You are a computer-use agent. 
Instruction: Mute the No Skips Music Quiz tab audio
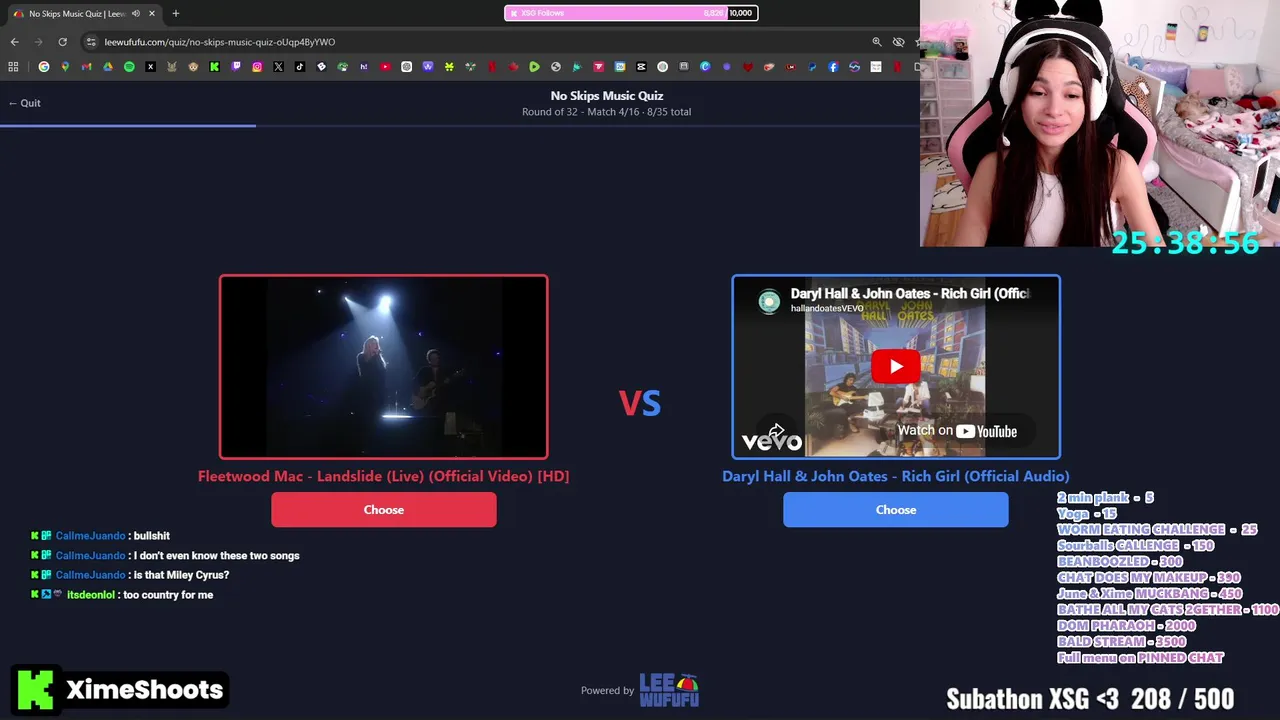136,13
